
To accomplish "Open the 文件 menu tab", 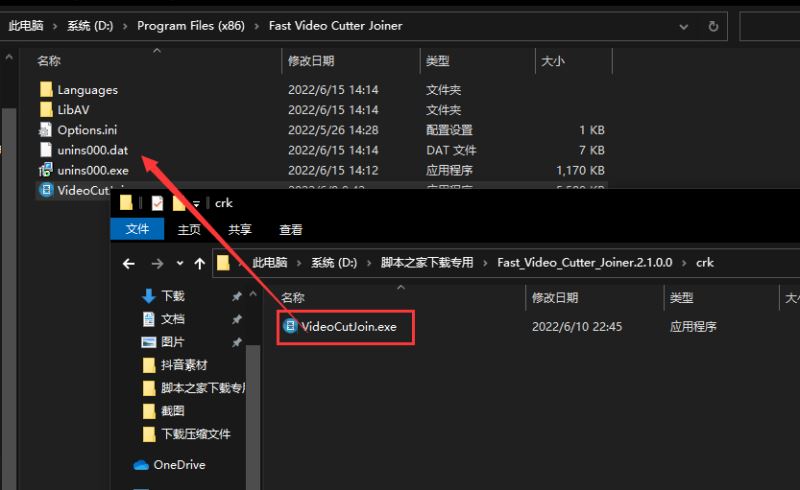I will click(137, 229).
